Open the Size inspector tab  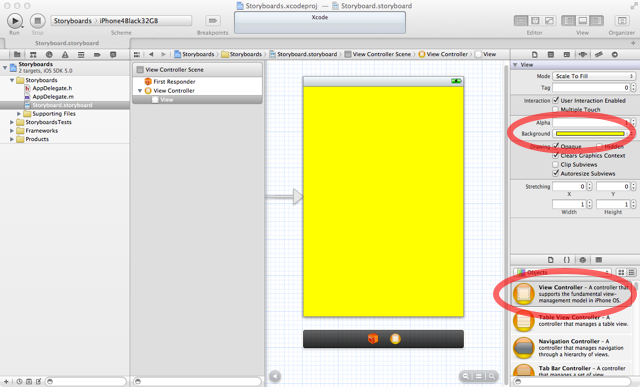click(599, 54)
